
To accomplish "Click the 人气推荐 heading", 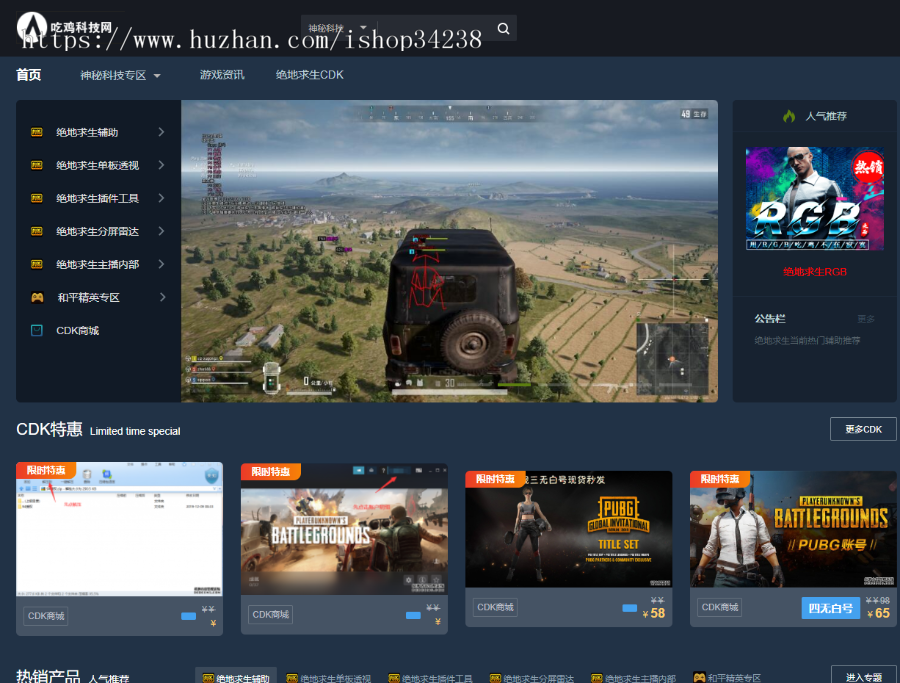I will [x=826, y=116].
